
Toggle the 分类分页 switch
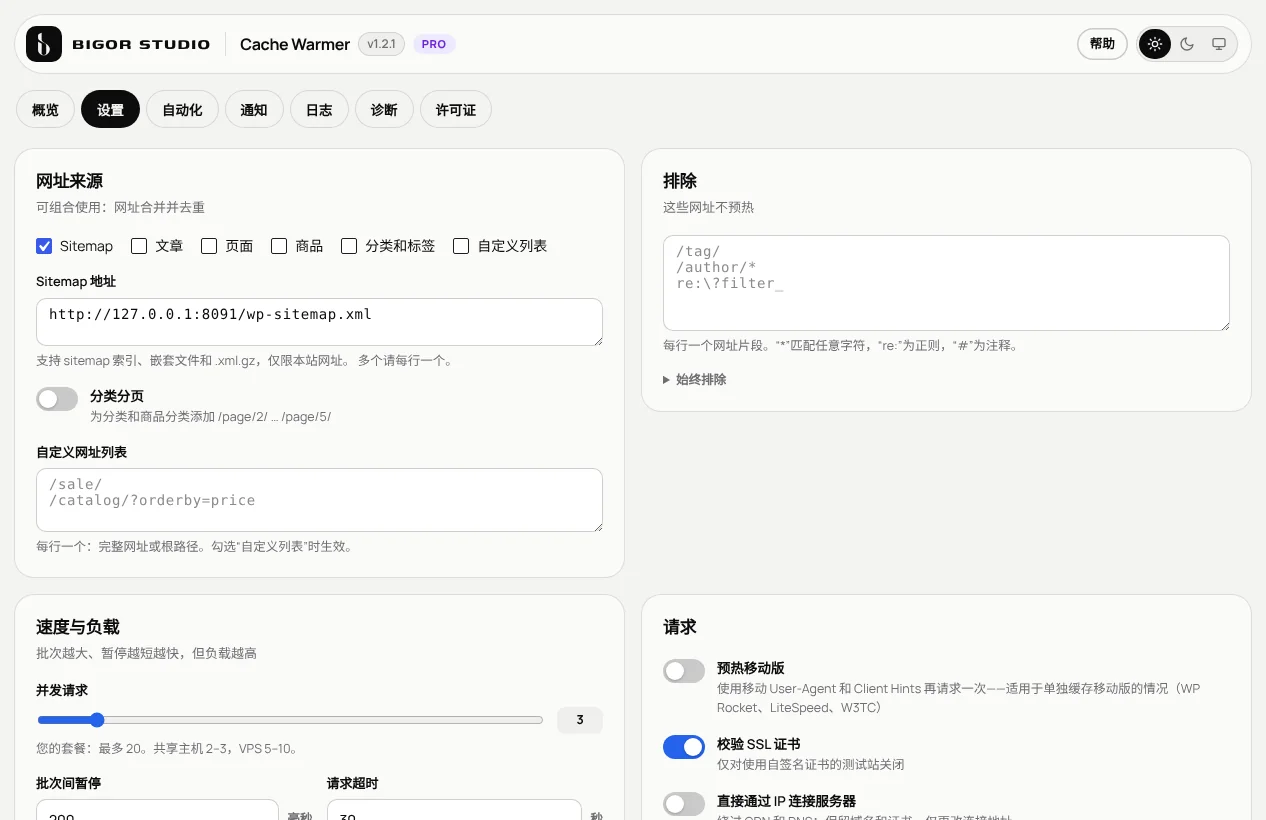pos(57,399)
